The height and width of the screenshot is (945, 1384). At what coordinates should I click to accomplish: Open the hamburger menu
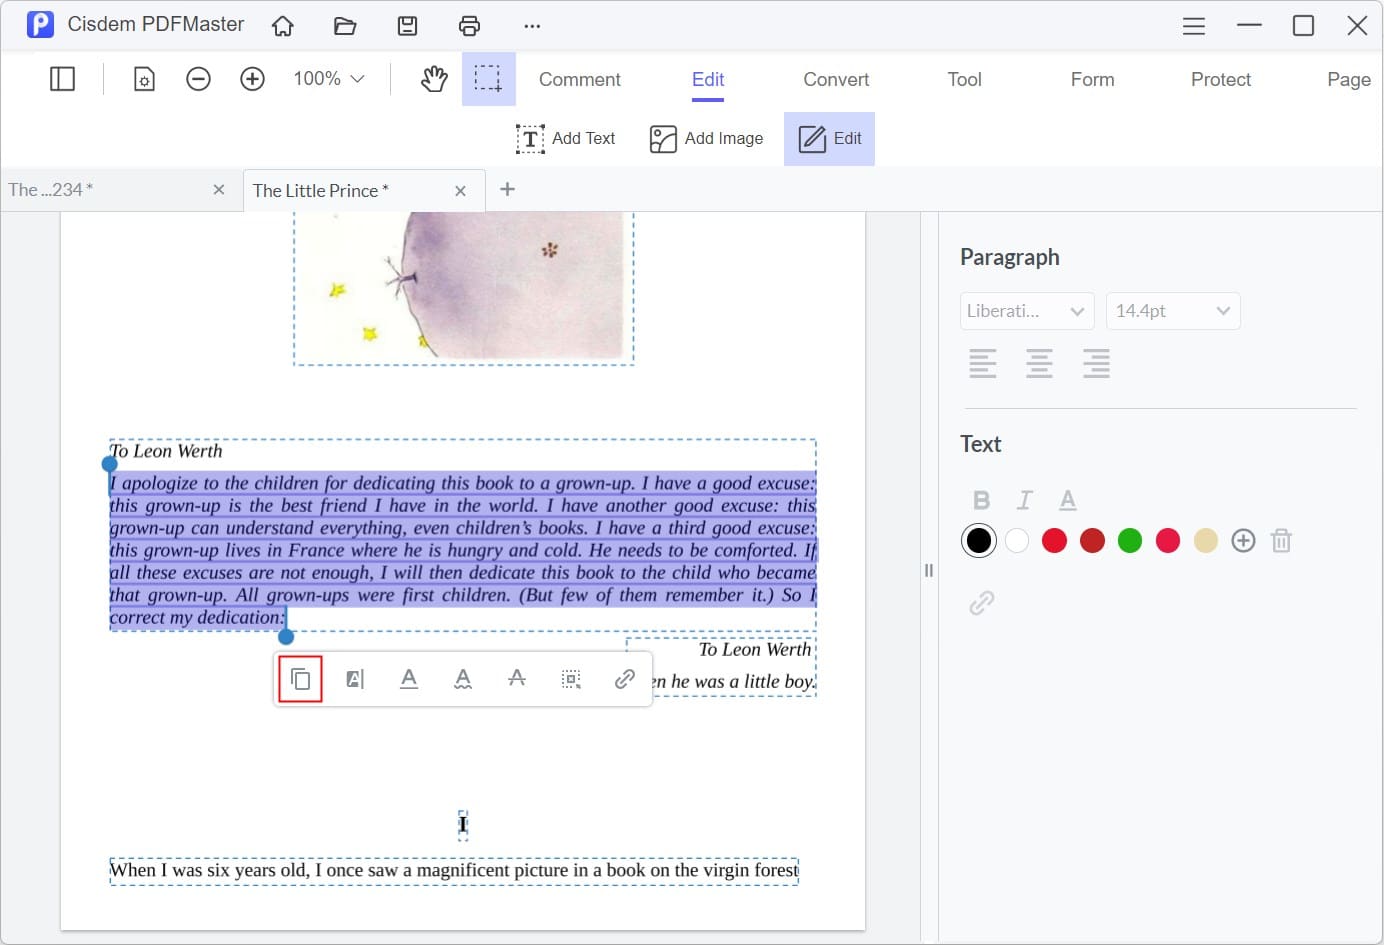[1193, 26]
